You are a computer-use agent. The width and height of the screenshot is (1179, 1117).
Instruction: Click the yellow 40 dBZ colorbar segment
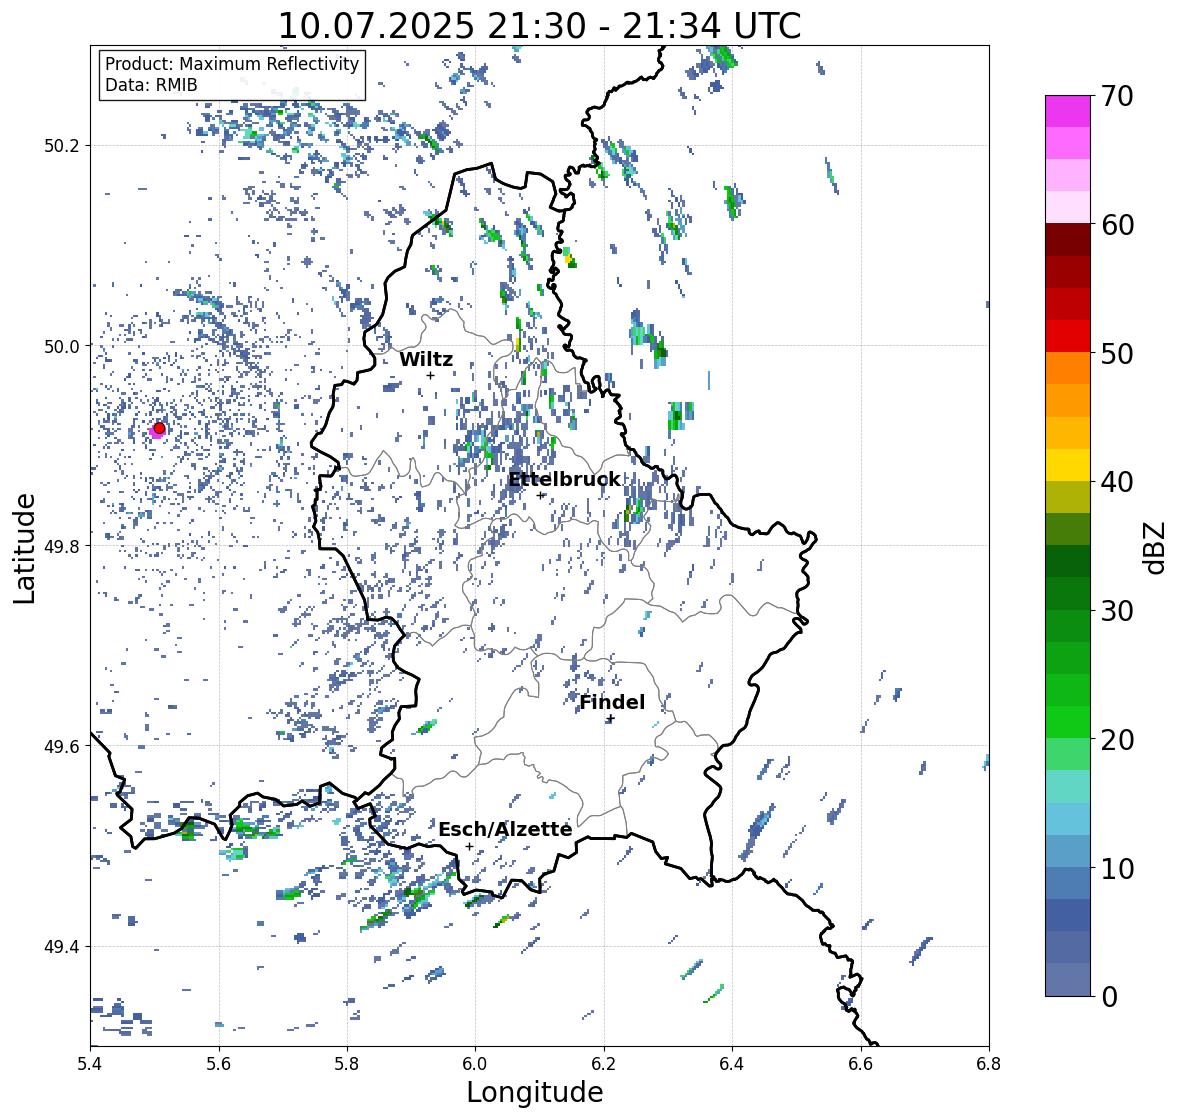pyautogui.click(x=1068, y=465)
